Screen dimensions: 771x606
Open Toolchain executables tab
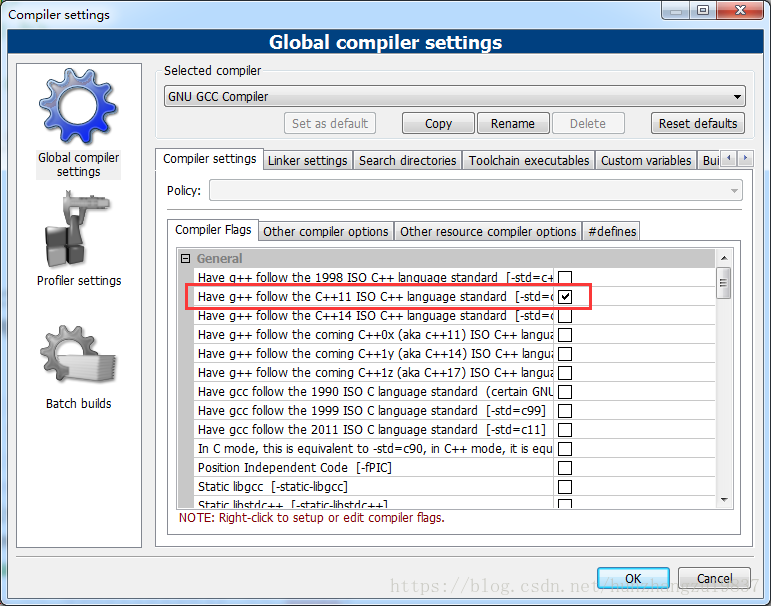(x=529, y=160)
